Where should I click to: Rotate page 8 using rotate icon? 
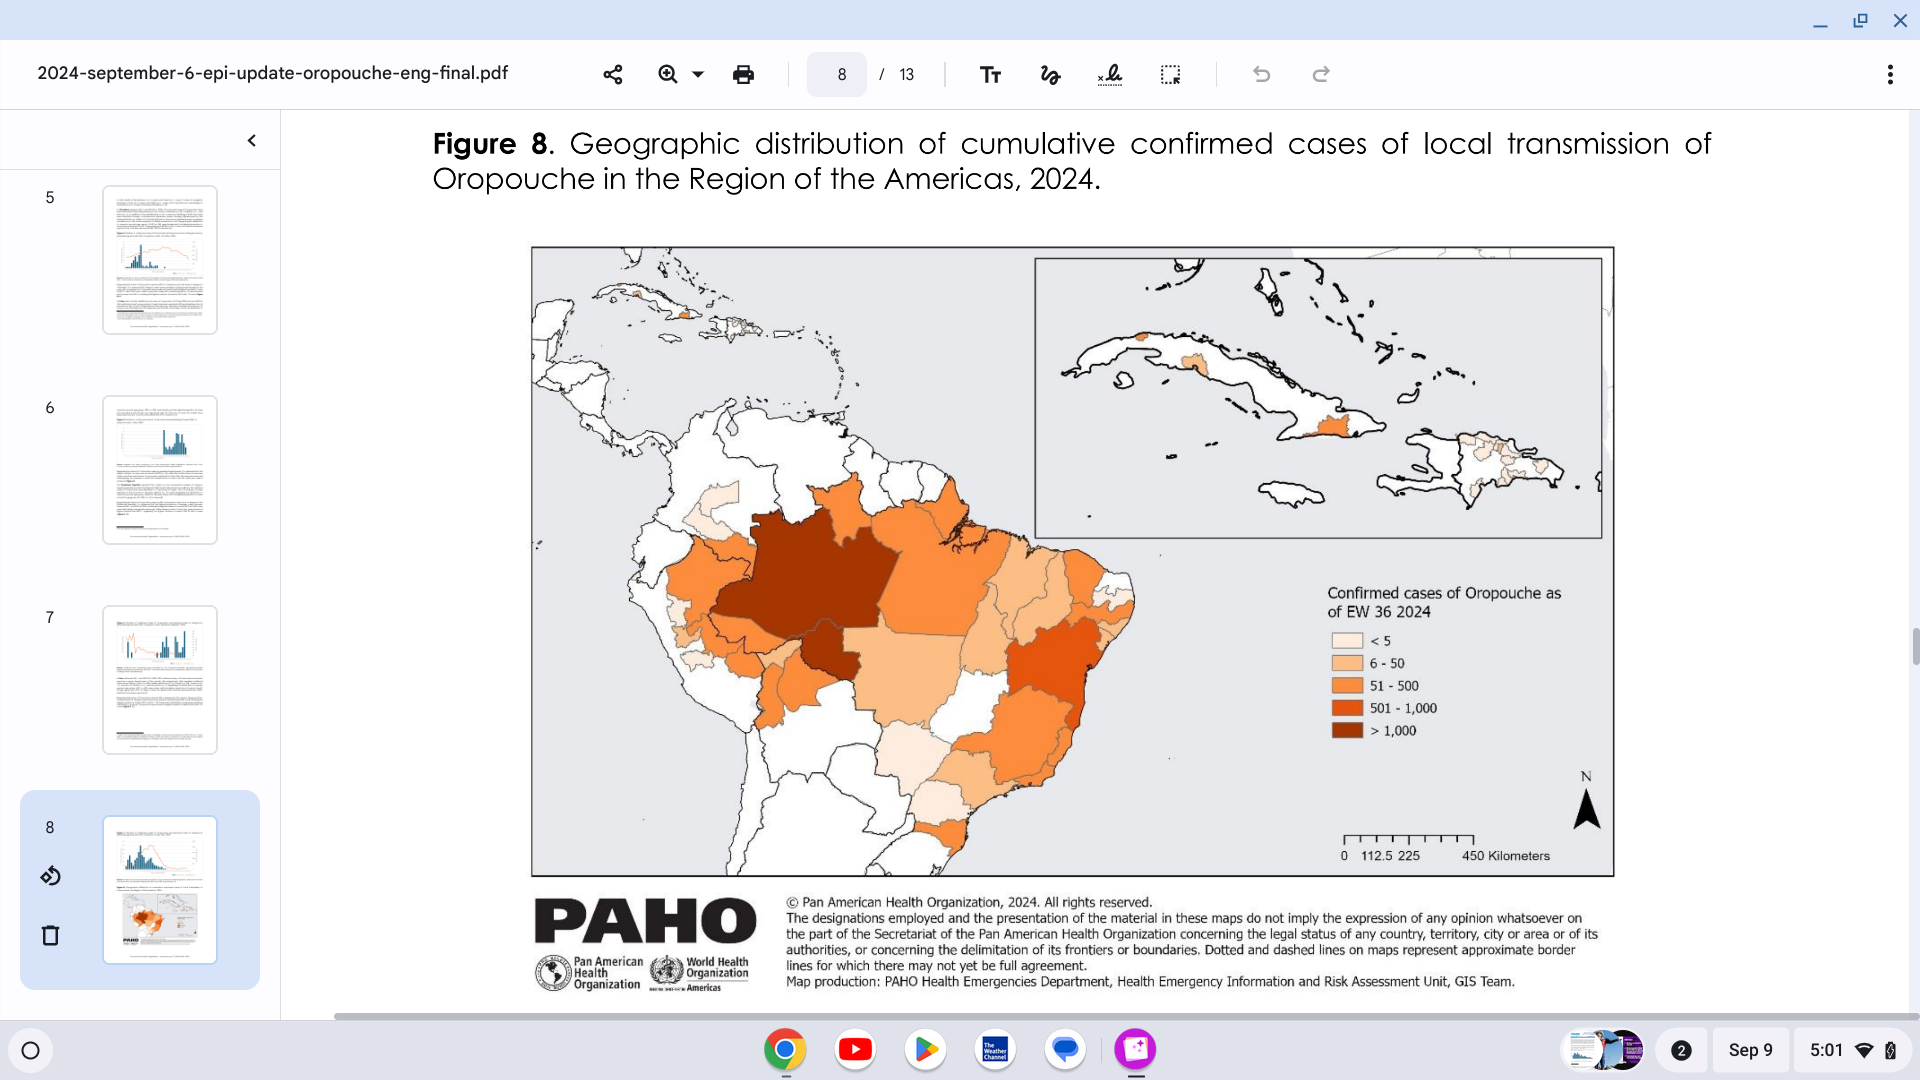(x=51, y=876)
